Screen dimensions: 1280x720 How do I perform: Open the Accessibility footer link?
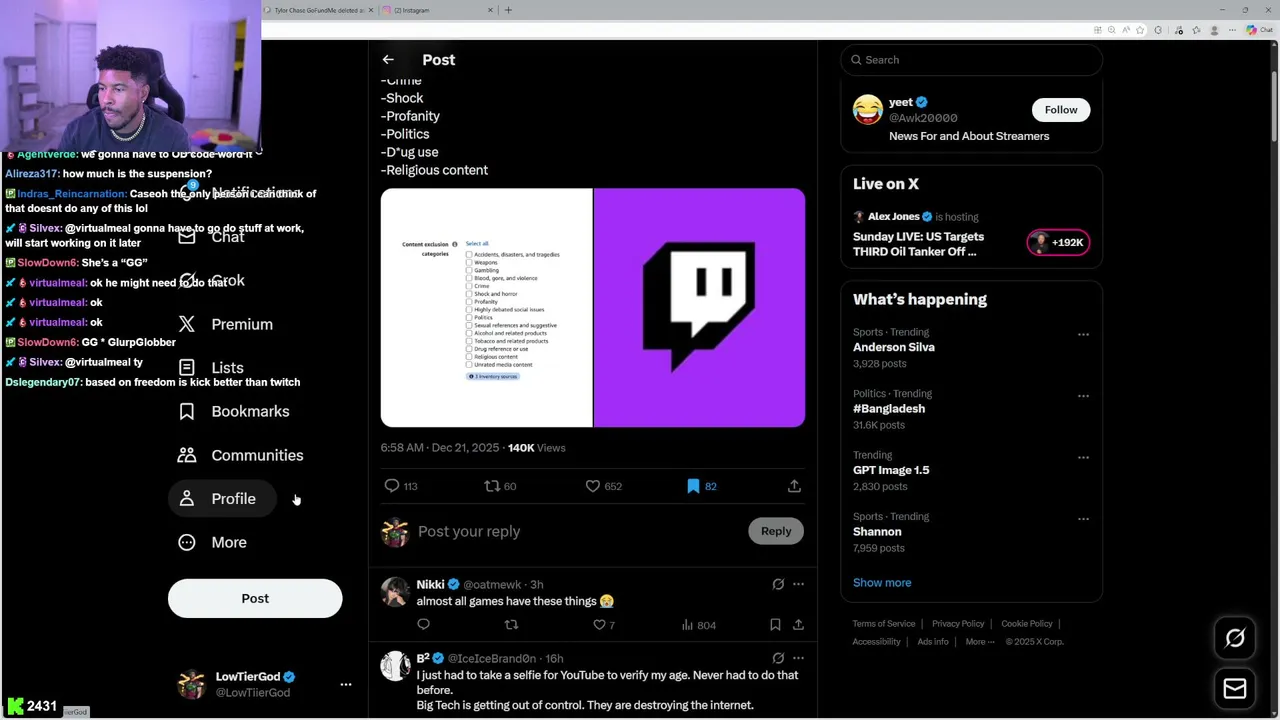point(877,642)
